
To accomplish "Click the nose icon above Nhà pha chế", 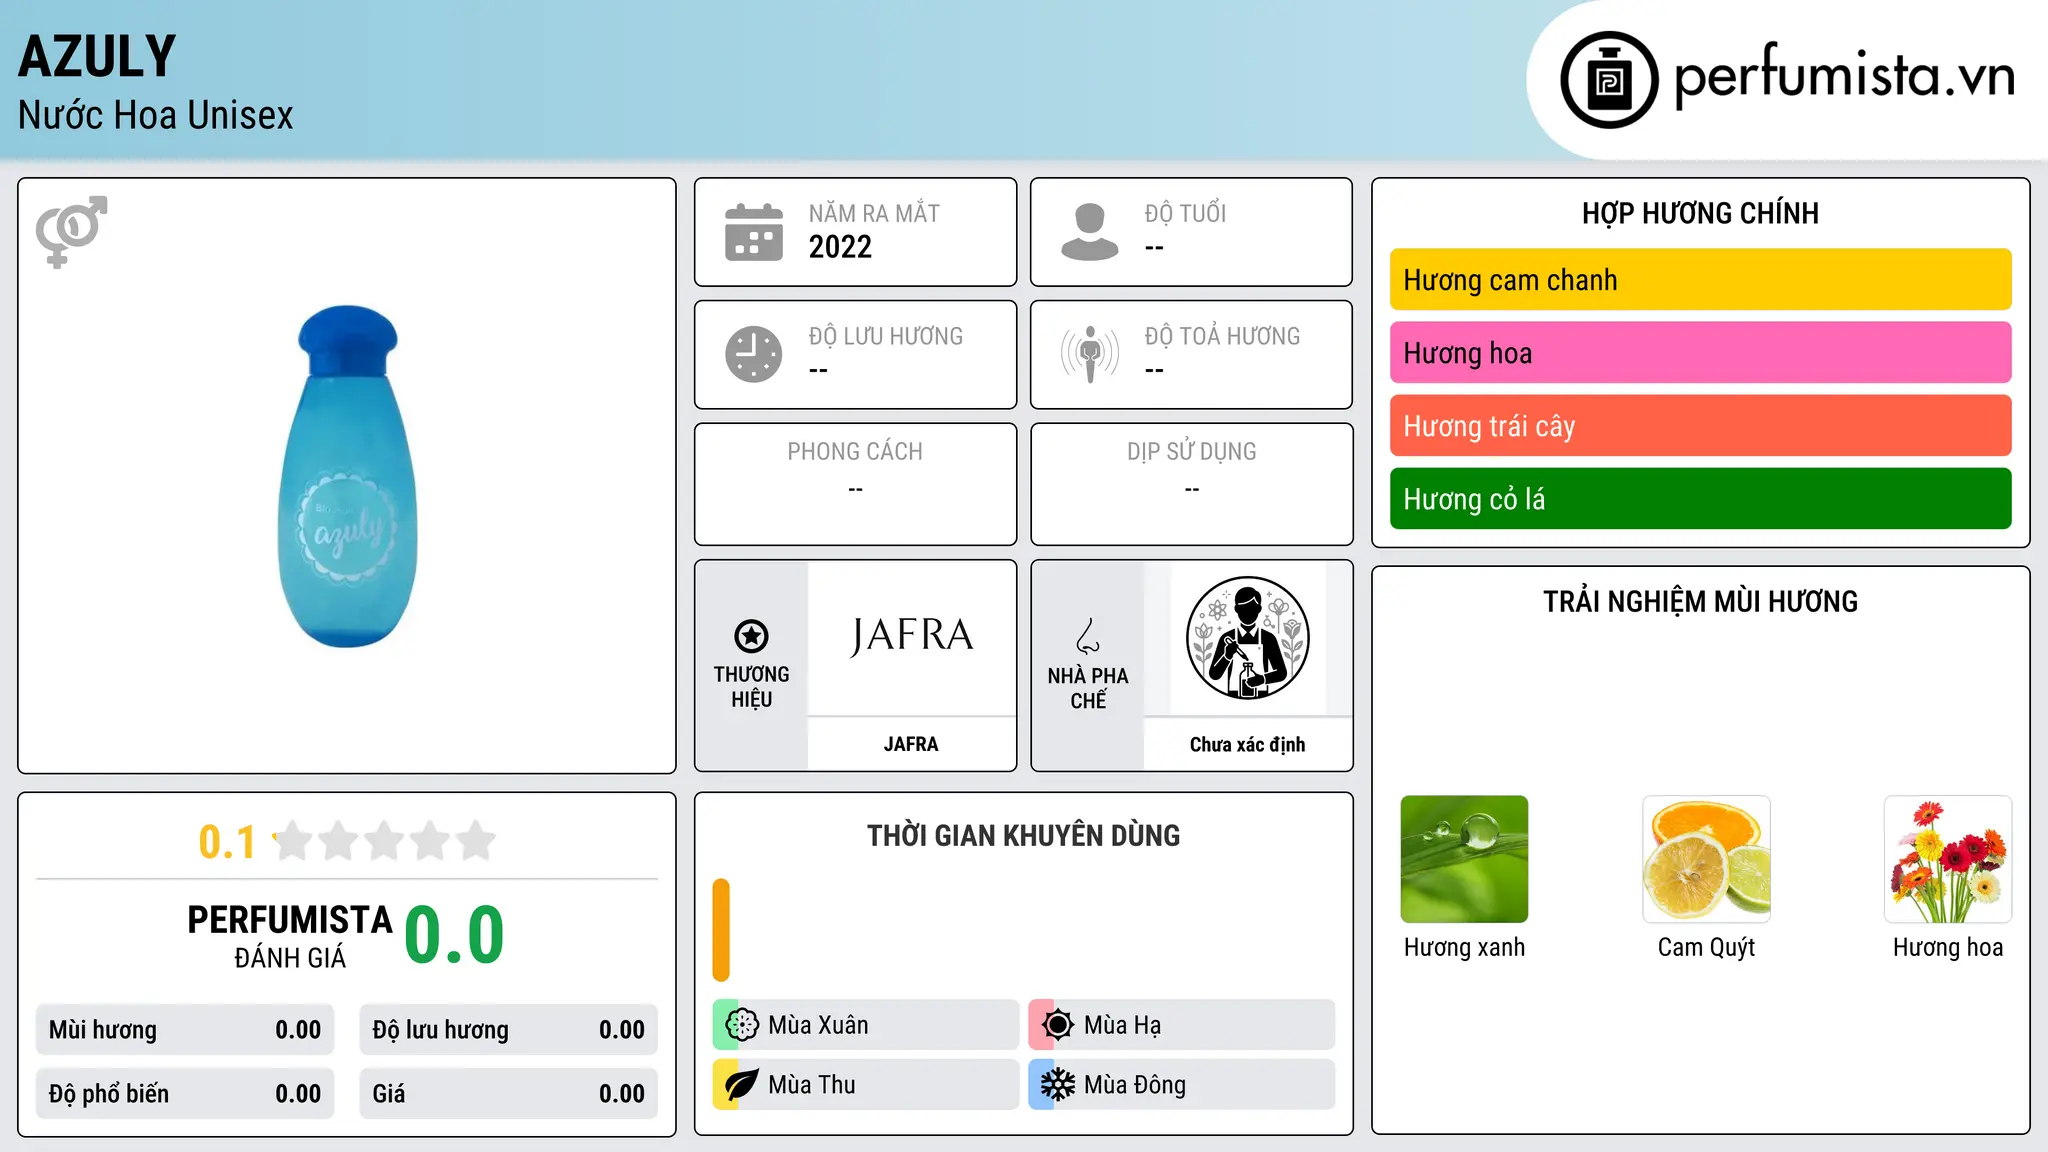I will (x=1088, y=636).
